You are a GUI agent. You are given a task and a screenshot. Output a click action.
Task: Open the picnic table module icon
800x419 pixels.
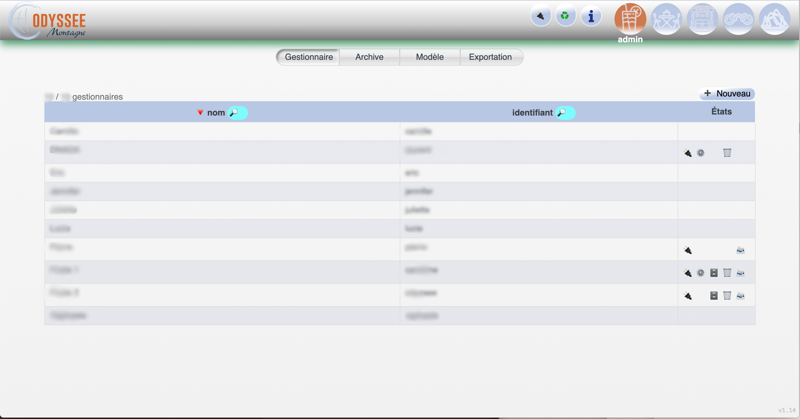click(x=667, y=19)
